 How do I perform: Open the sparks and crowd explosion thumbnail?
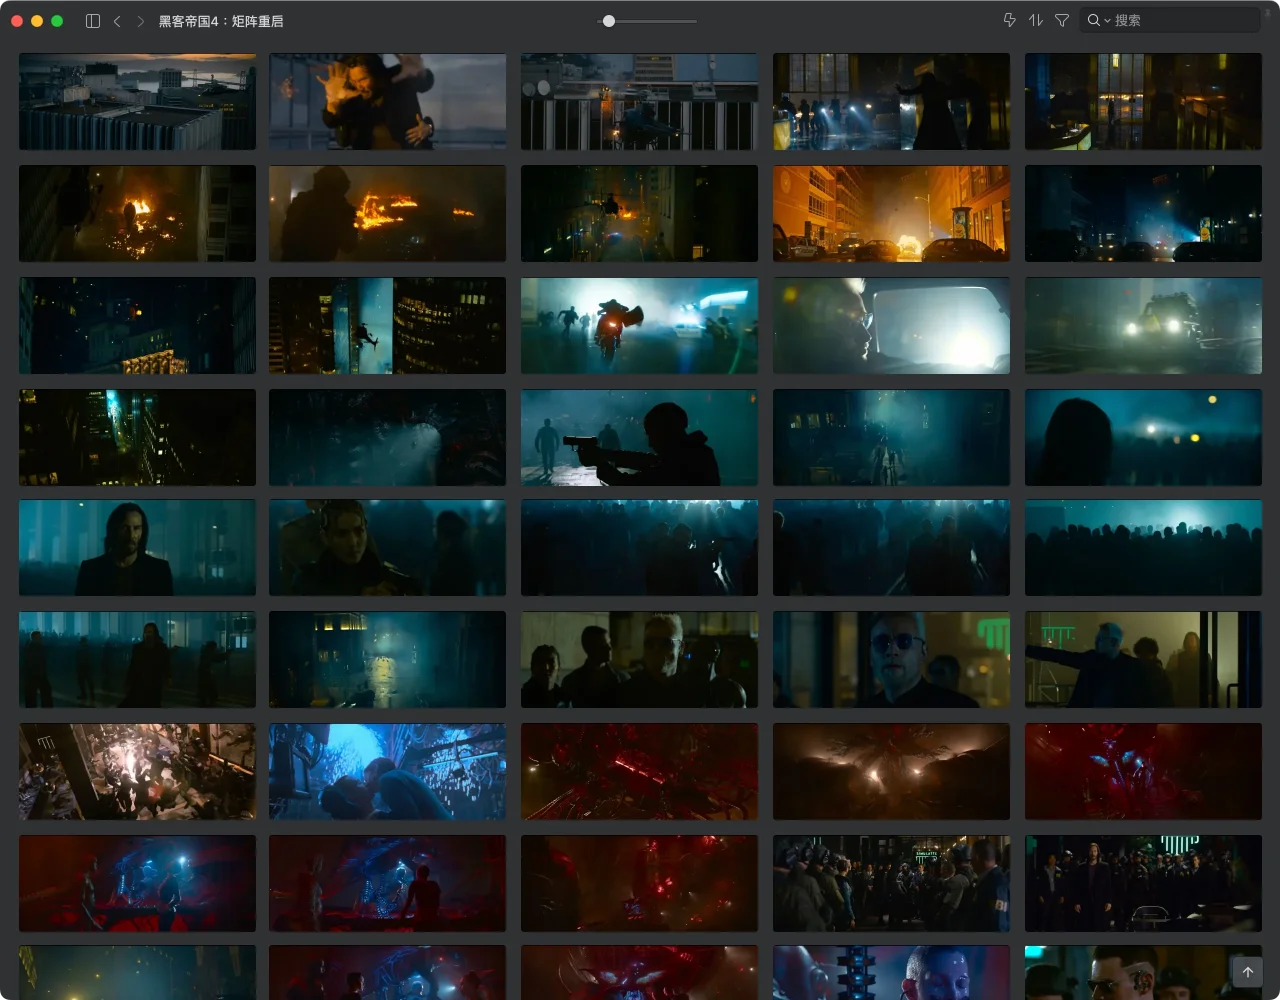point(137,772)
